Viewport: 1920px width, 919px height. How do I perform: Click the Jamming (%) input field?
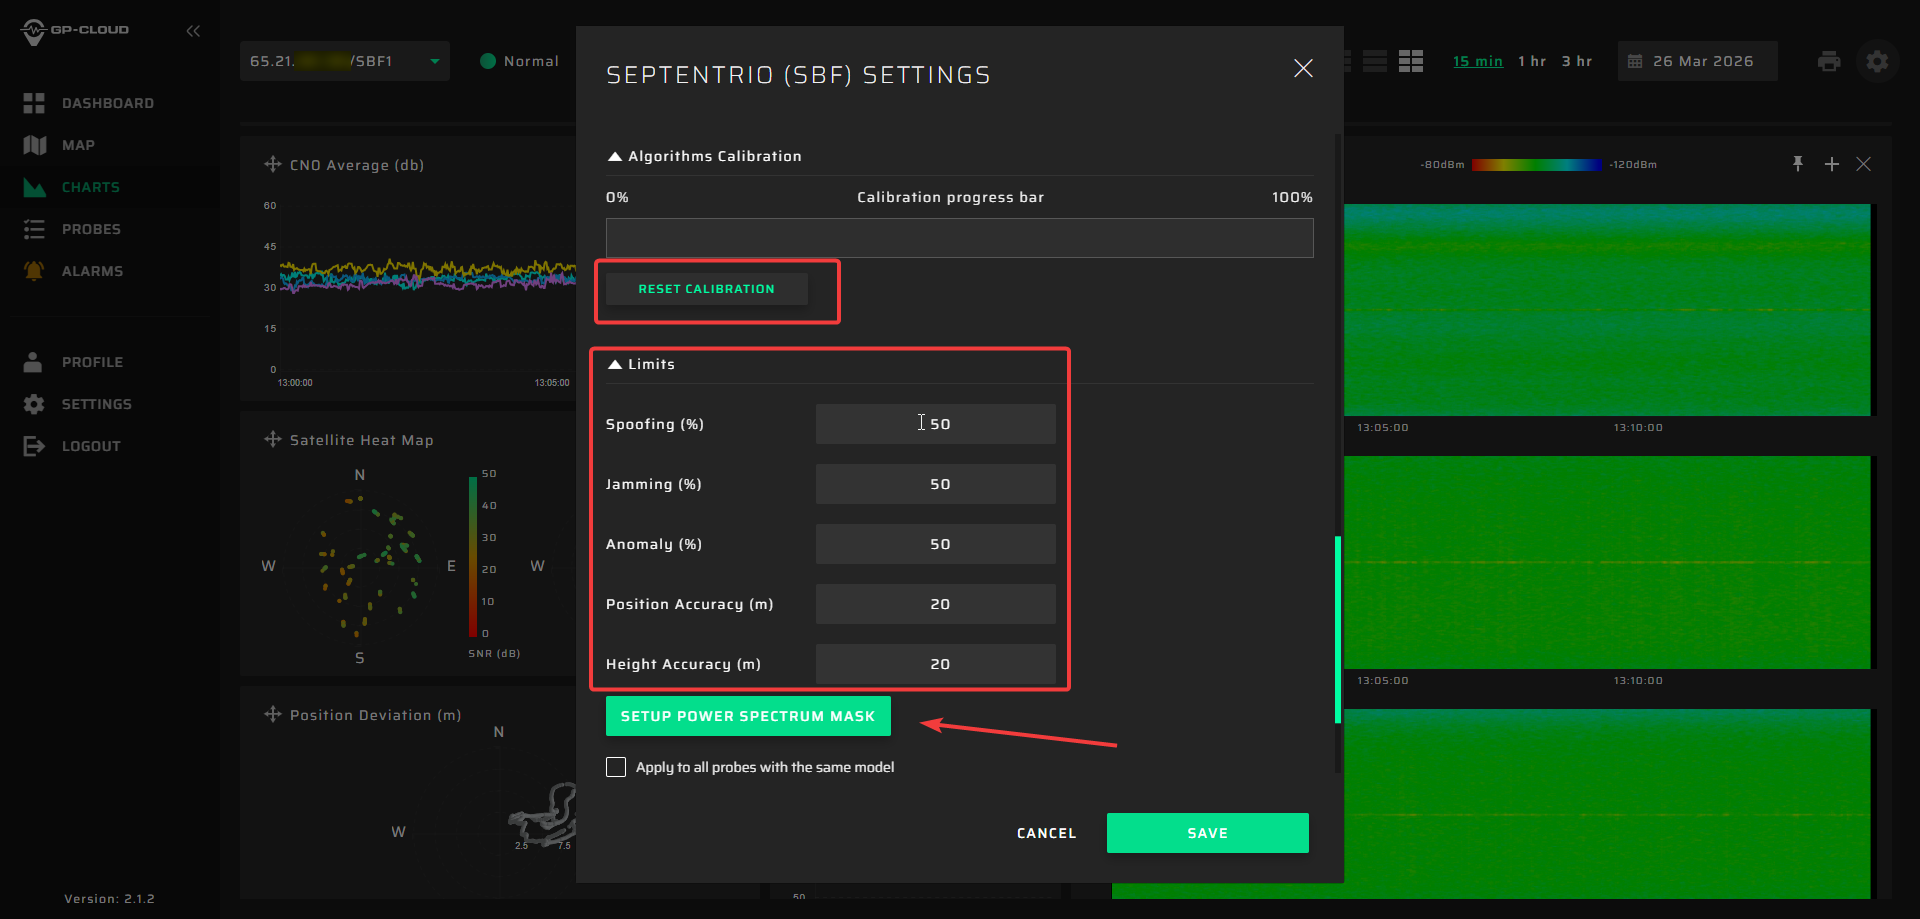935,484
